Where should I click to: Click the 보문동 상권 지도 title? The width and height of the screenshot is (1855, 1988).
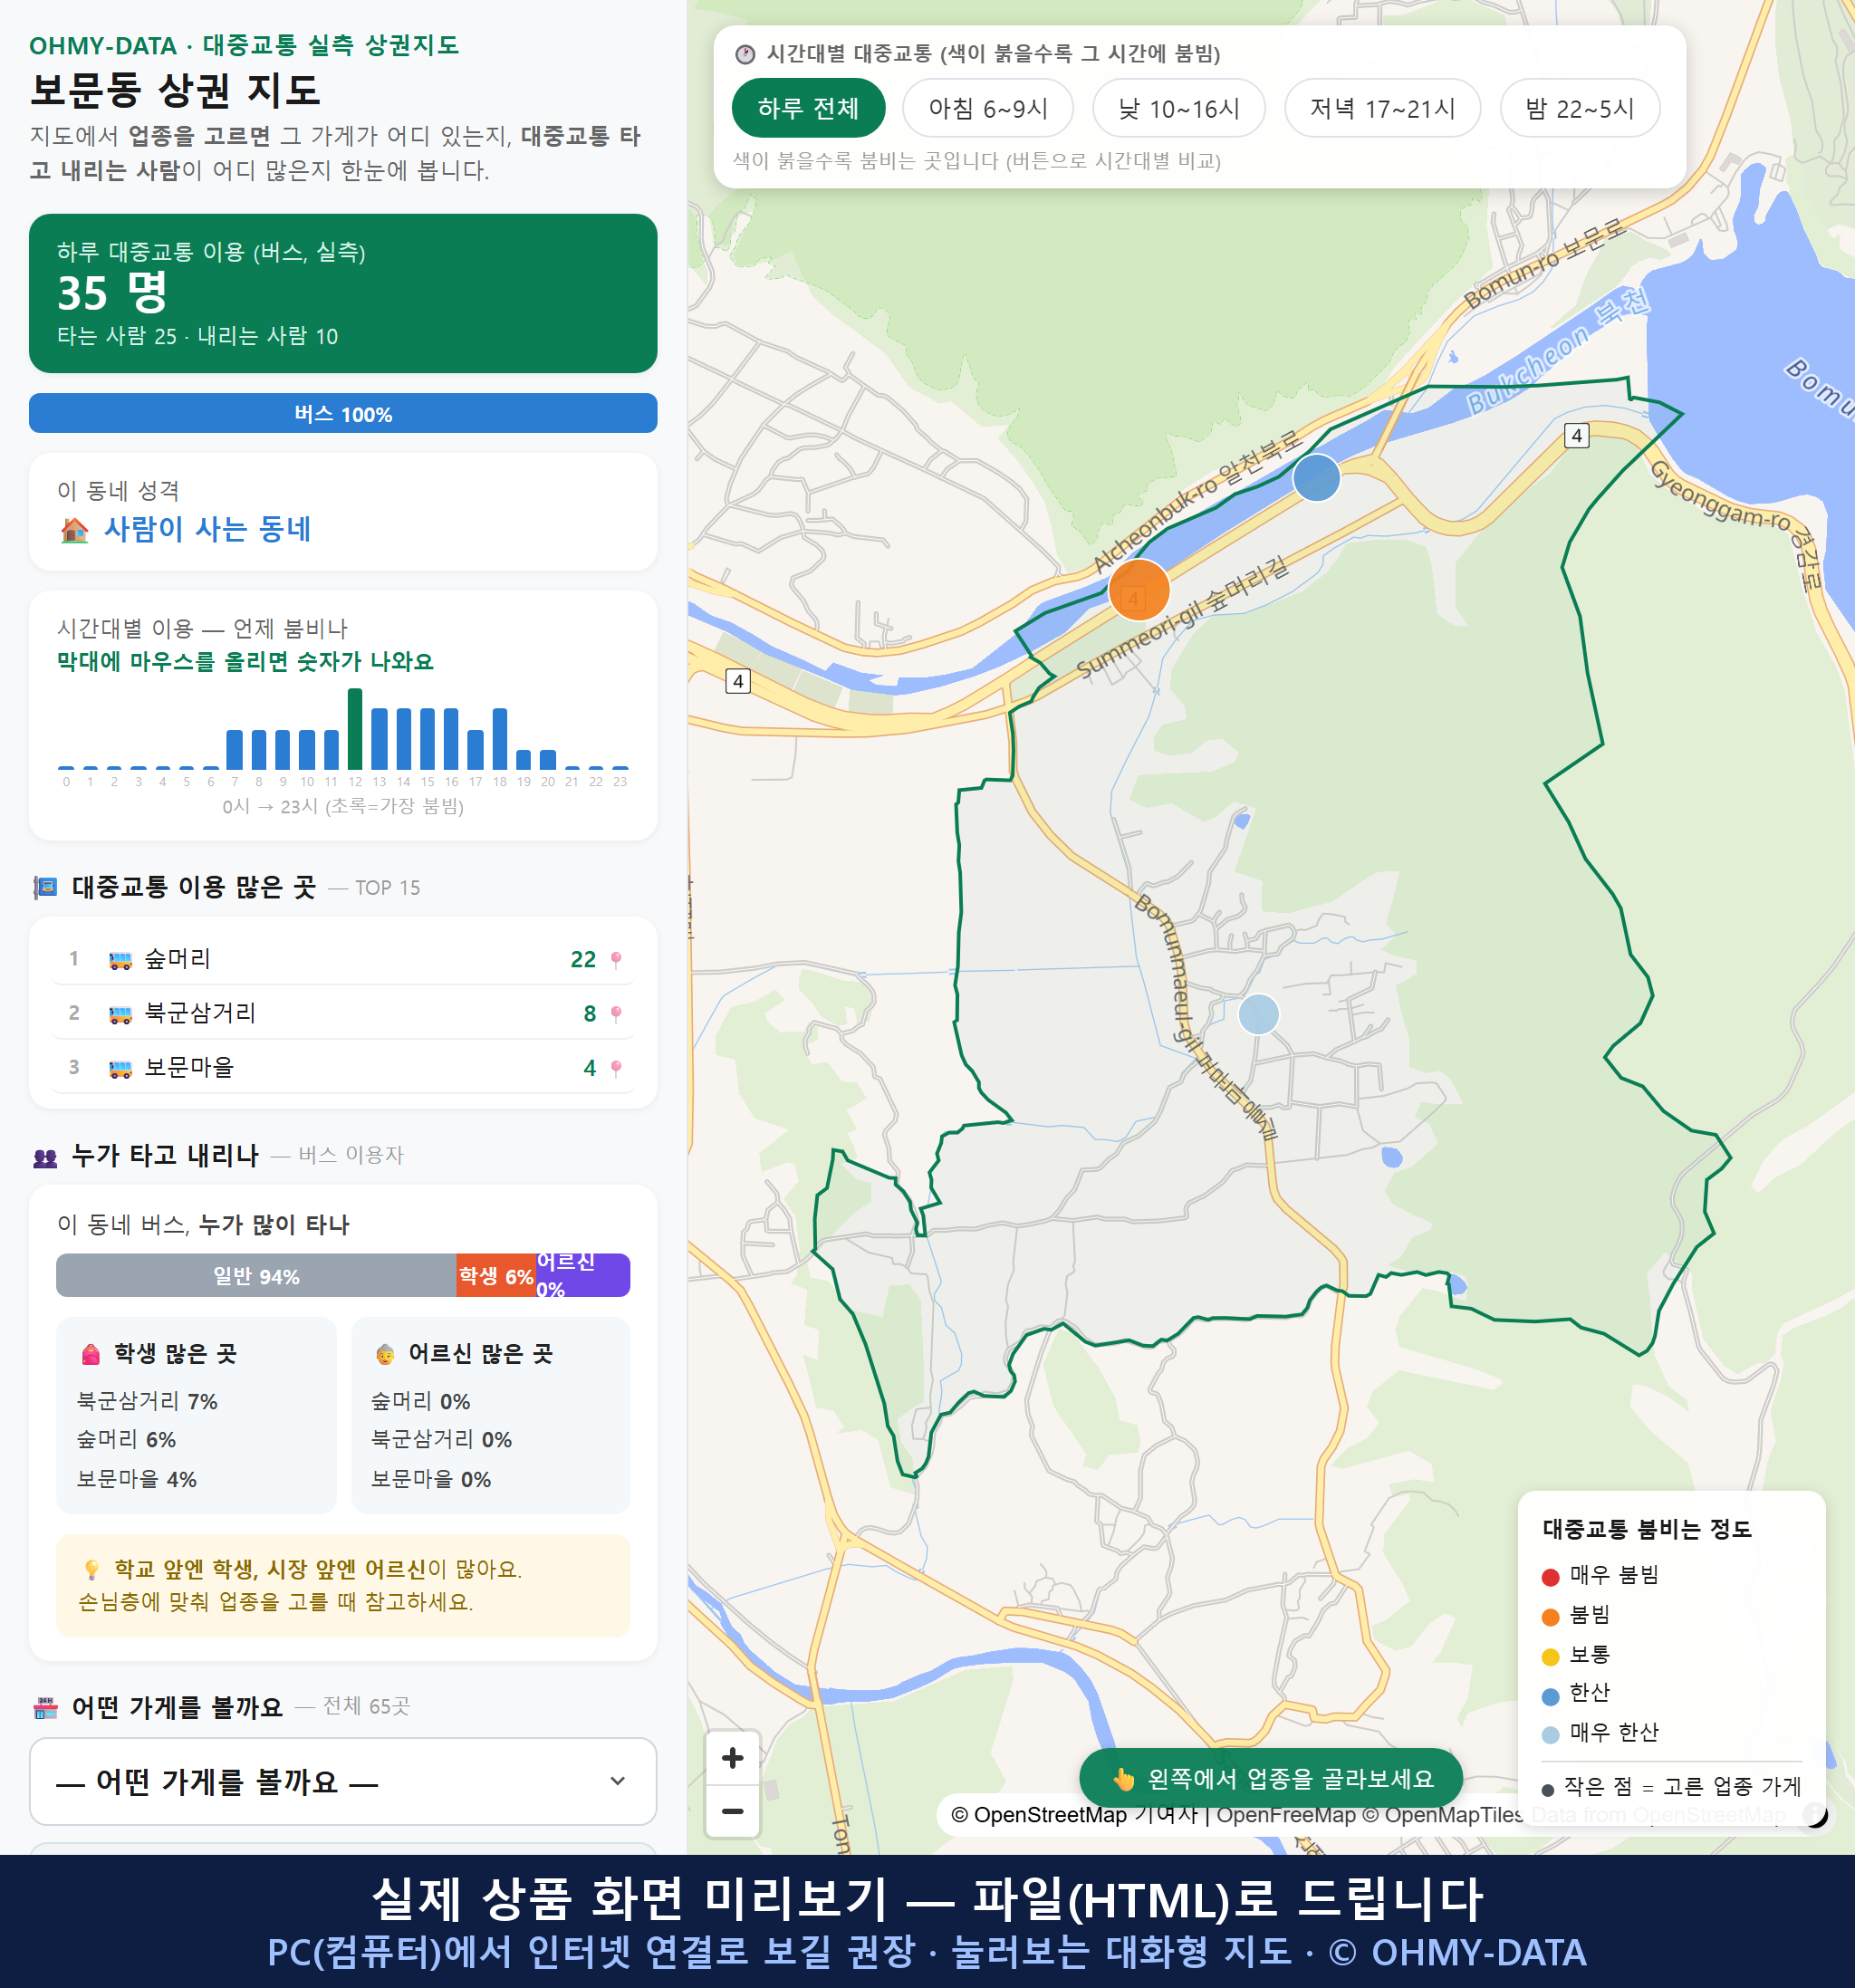(x=175, y=90)
